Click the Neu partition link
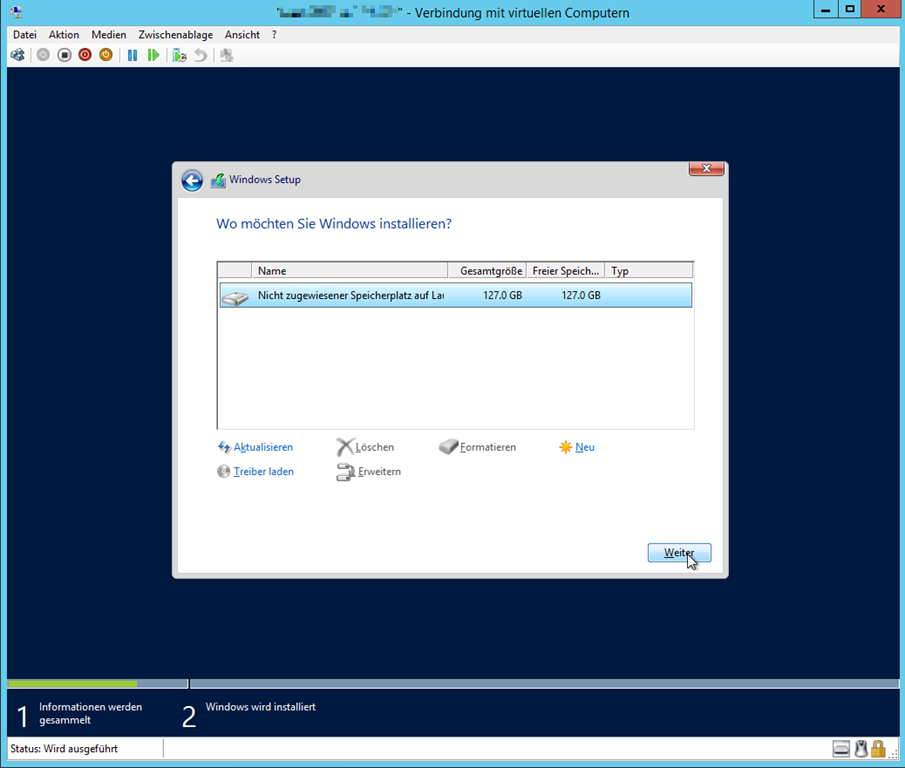 [x=585, y=447]
